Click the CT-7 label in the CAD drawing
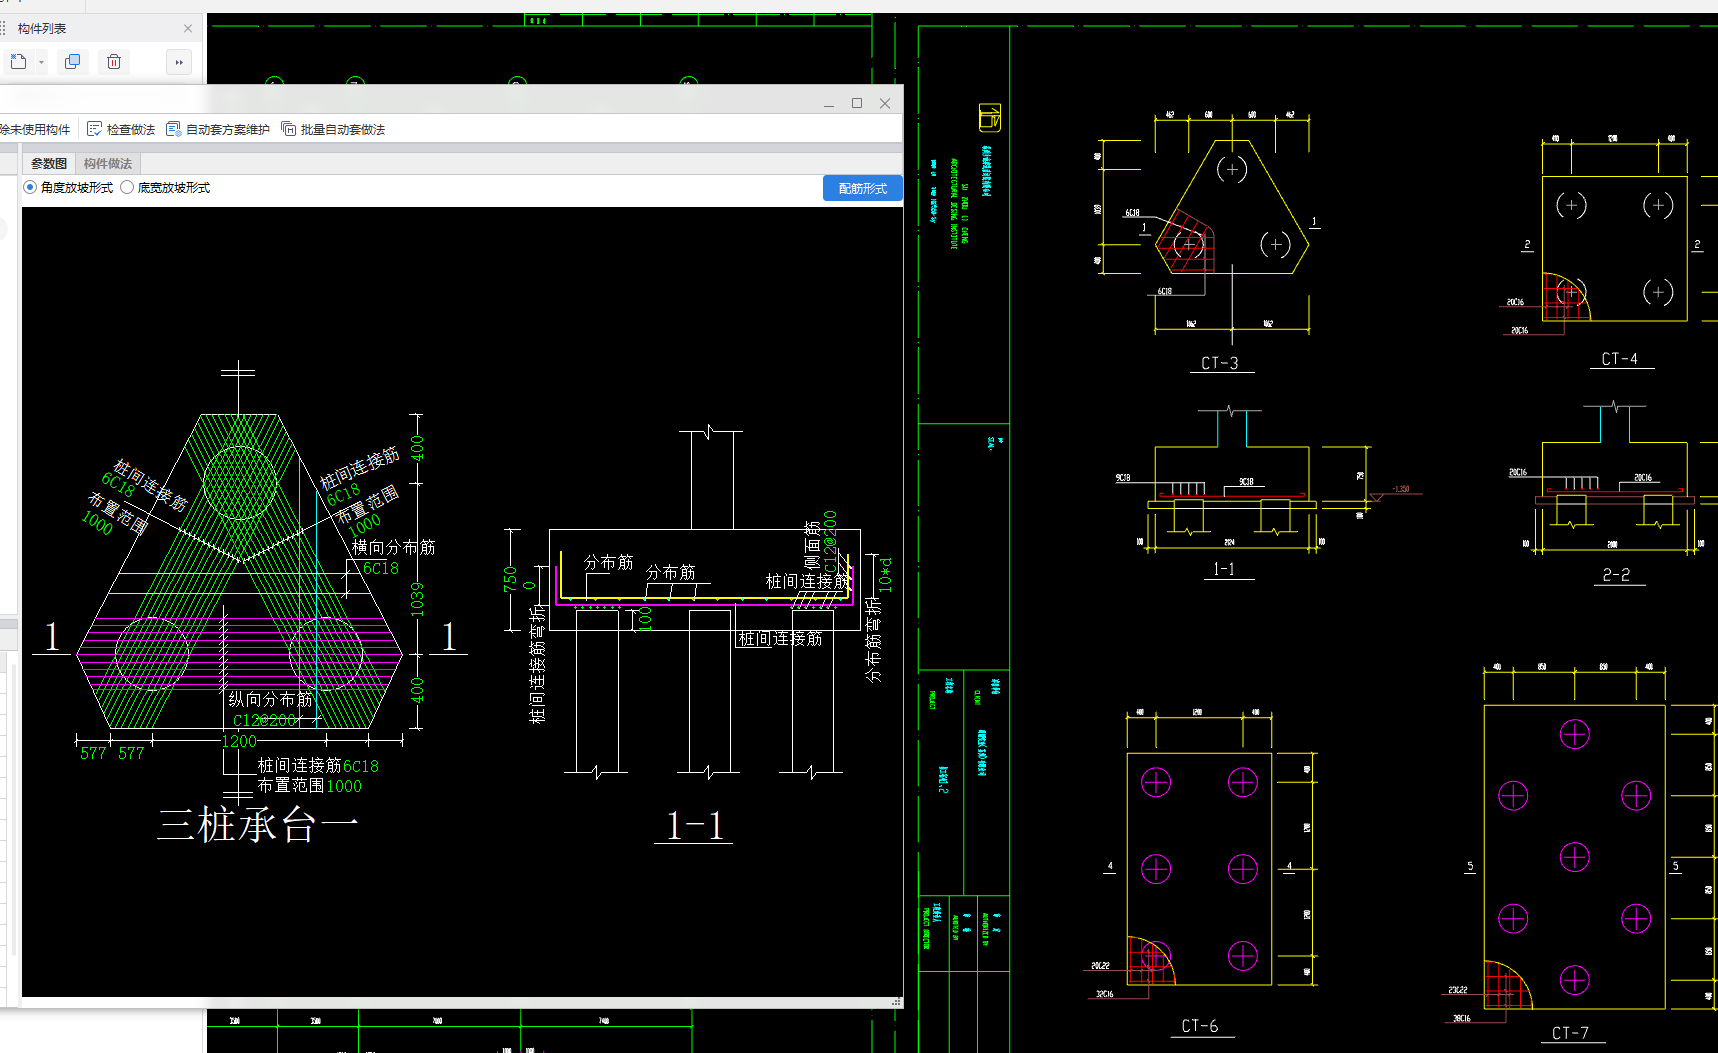The width and height of the screenshot is (1718, 1053). coord(1570,1033)
